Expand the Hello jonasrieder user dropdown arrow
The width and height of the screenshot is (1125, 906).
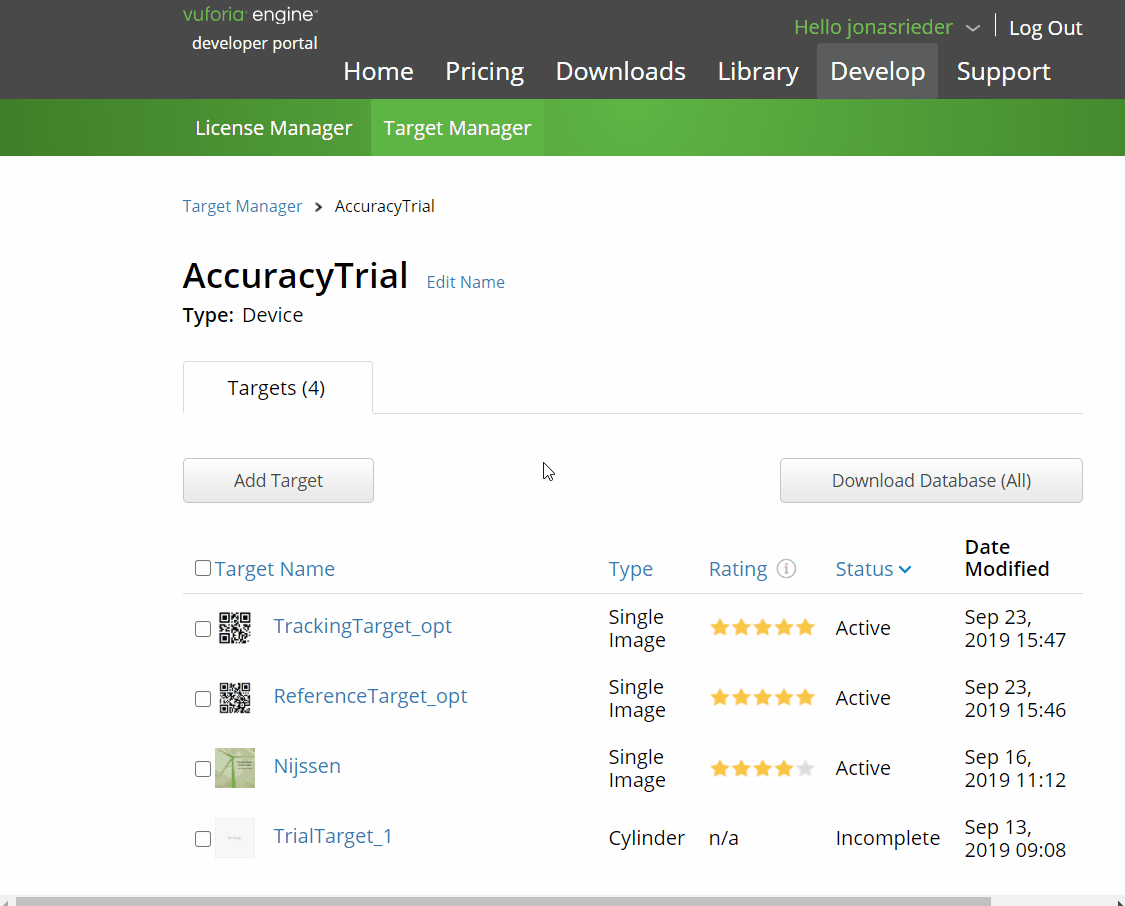pyautogui.click(x=972, y=29)
